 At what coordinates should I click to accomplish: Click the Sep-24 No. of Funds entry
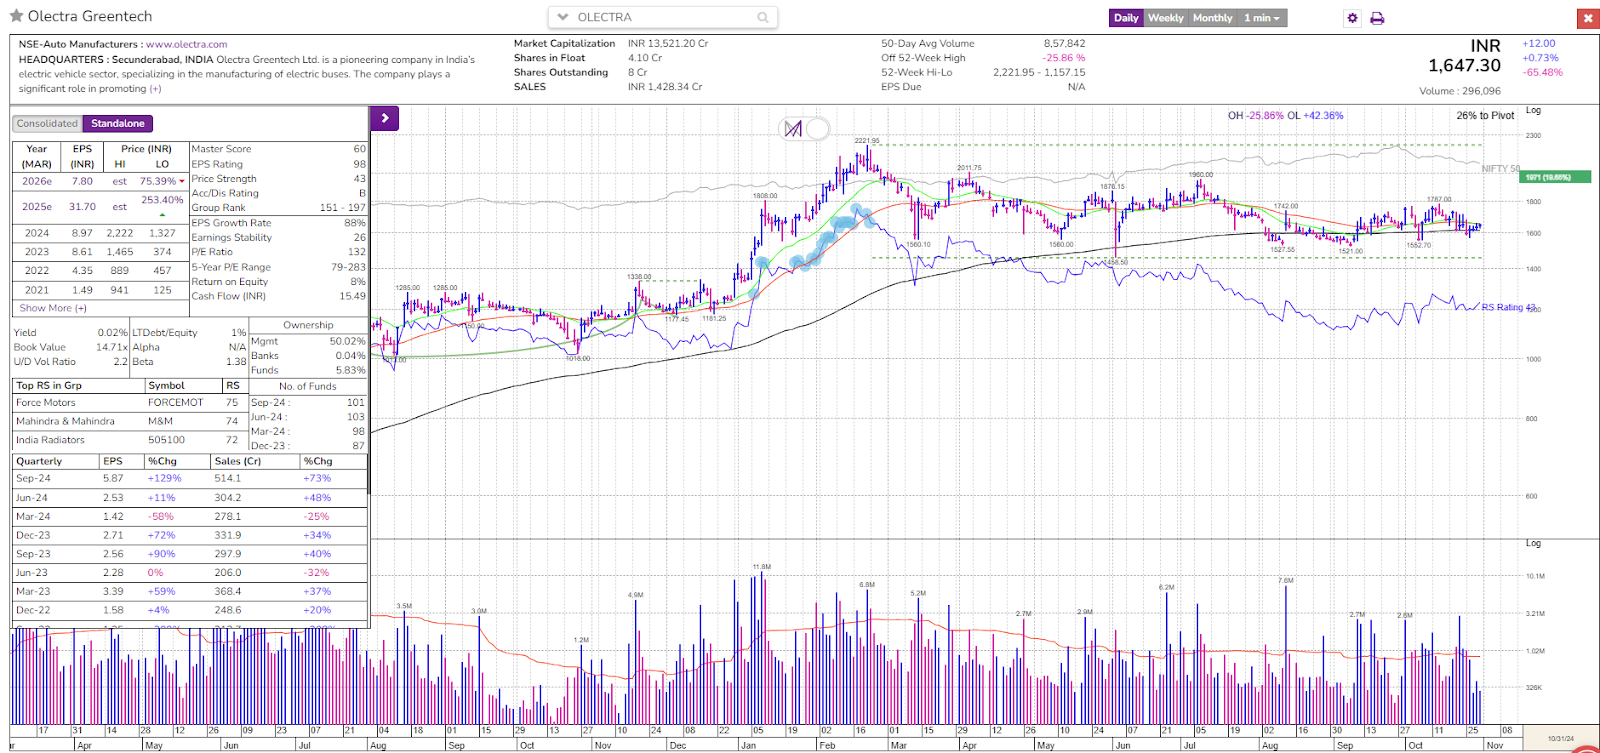(x=308, y=403)
